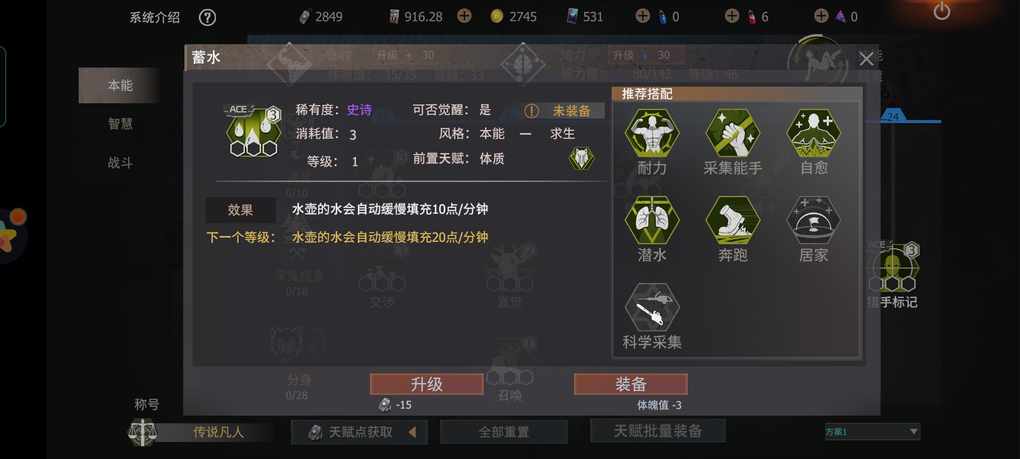Click the 天赋批量装备 batch equip button

[658, 430]
